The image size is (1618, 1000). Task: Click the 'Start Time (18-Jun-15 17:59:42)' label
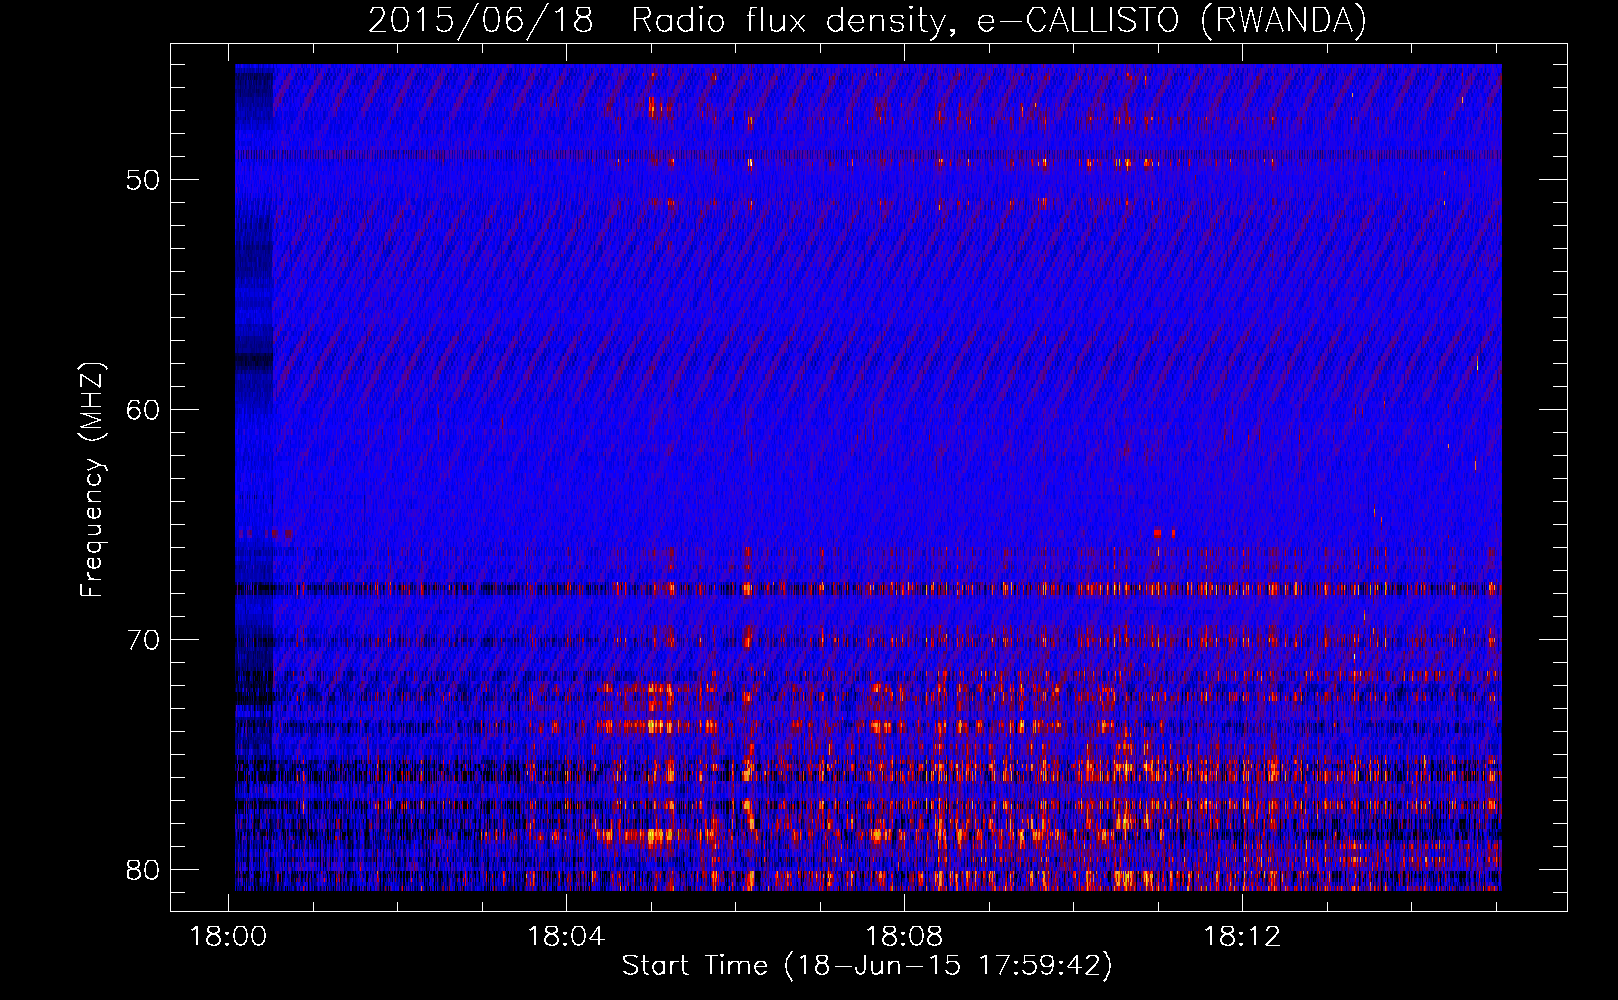(867, 966)
